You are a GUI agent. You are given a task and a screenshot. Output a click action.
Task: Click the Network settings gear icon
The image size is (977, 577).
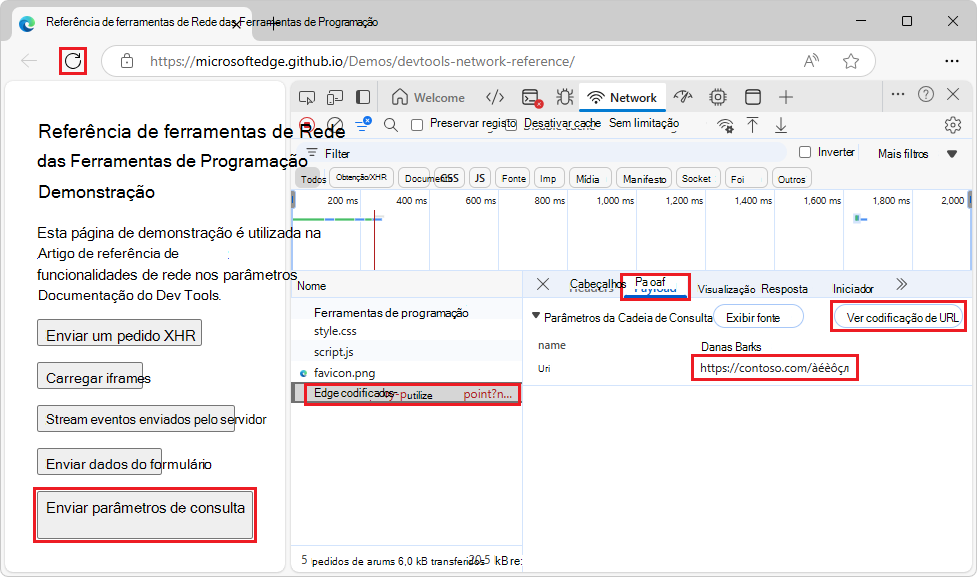pyautogui.click(x=952, y=125)
